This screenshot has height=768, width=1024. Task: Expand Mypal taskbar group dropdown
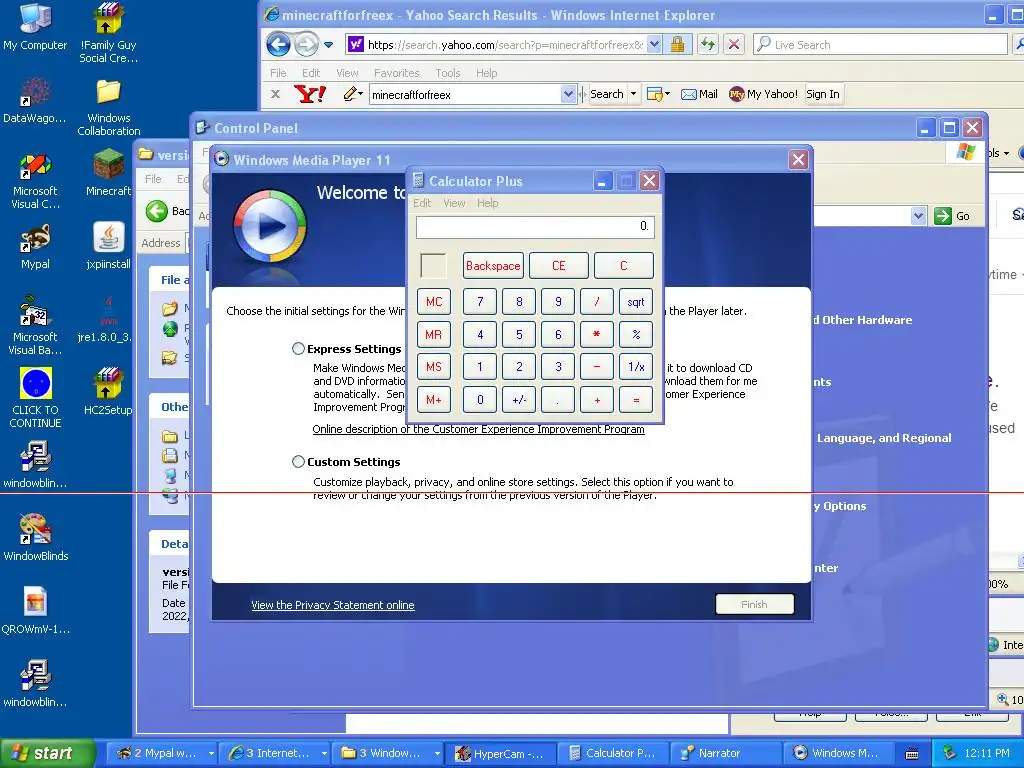(x=211, y=754)
